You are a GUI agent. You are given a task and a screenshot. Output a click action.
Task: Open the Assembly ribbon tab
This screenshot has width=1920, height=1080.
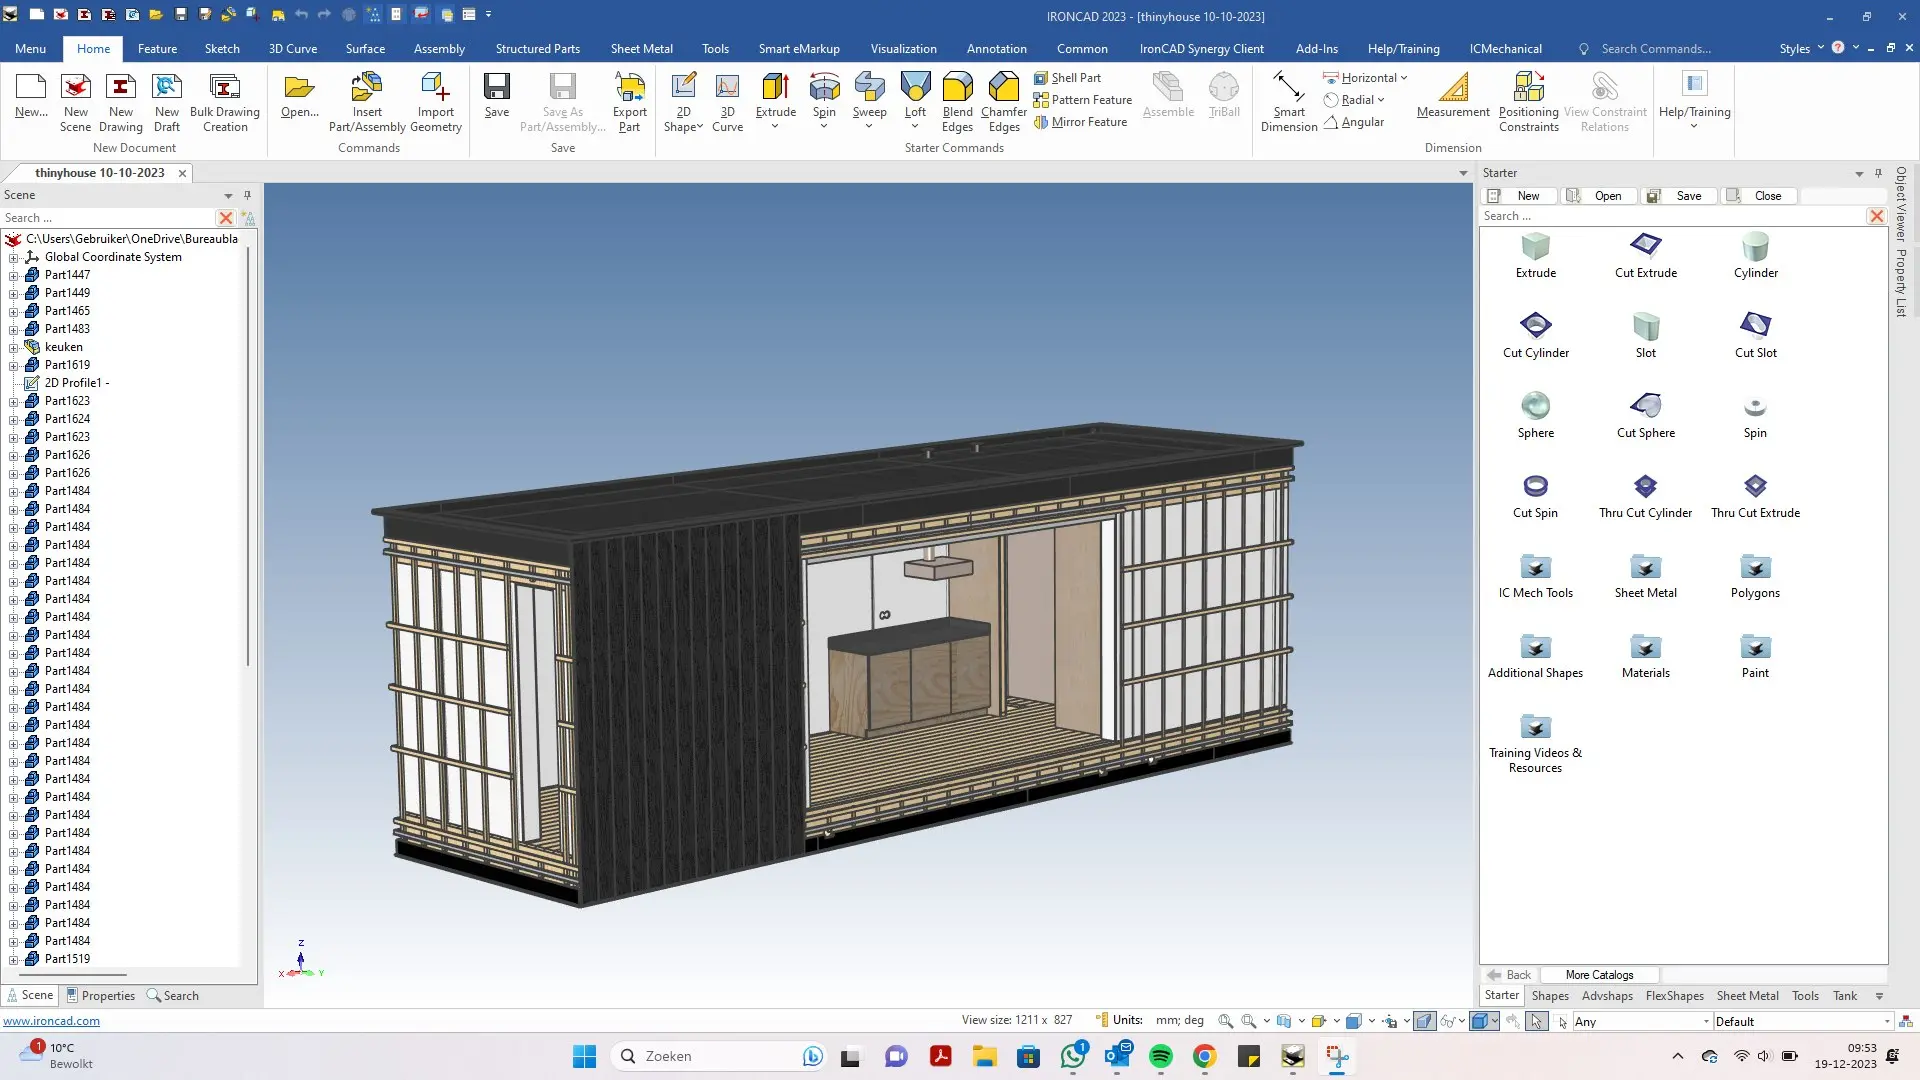click(x=439, y=48)
